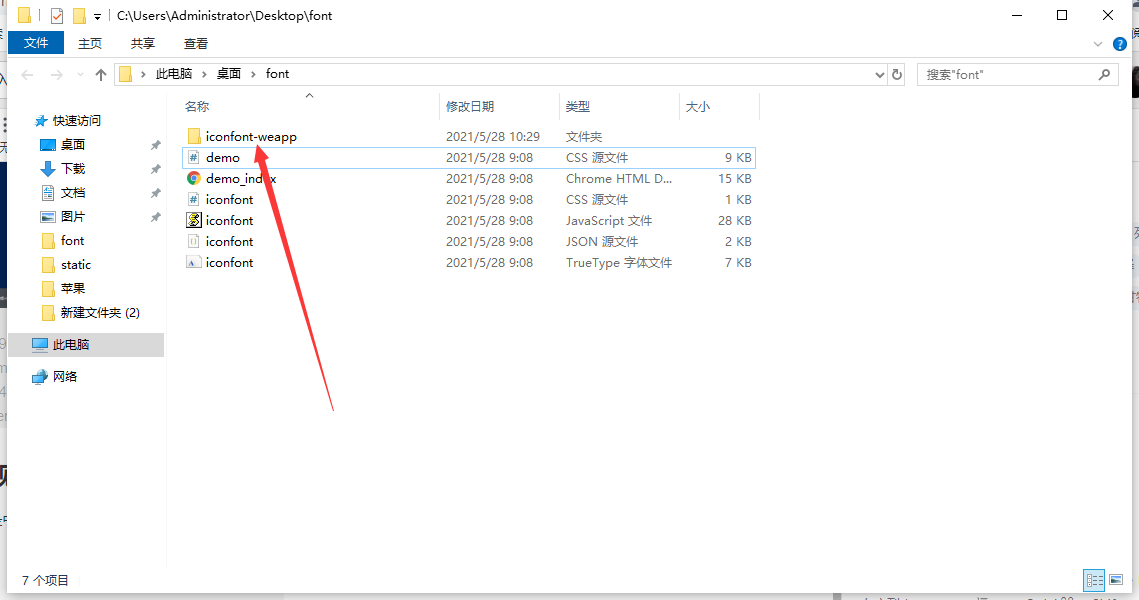
Task: Open the Help question mark icon
Action: (1119, 44)
